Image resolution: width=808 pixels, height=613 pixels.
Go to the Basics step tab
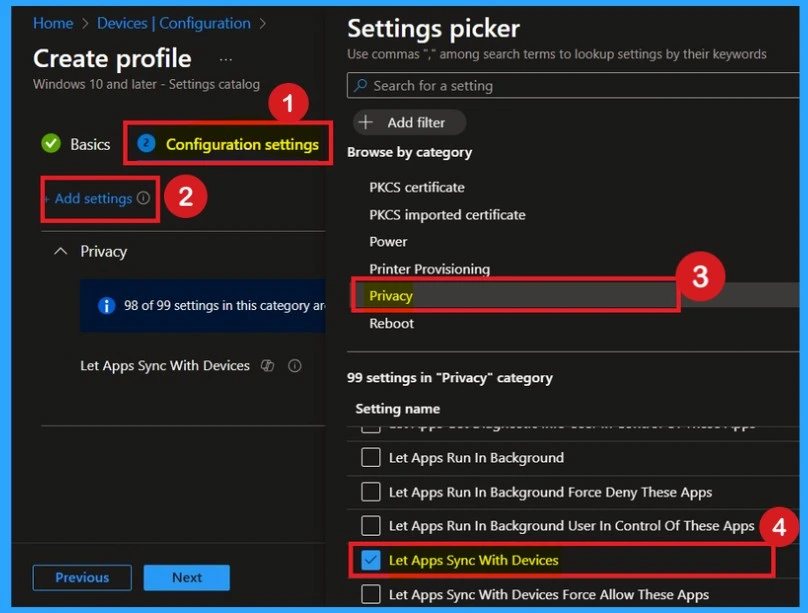tap(89, 144)
